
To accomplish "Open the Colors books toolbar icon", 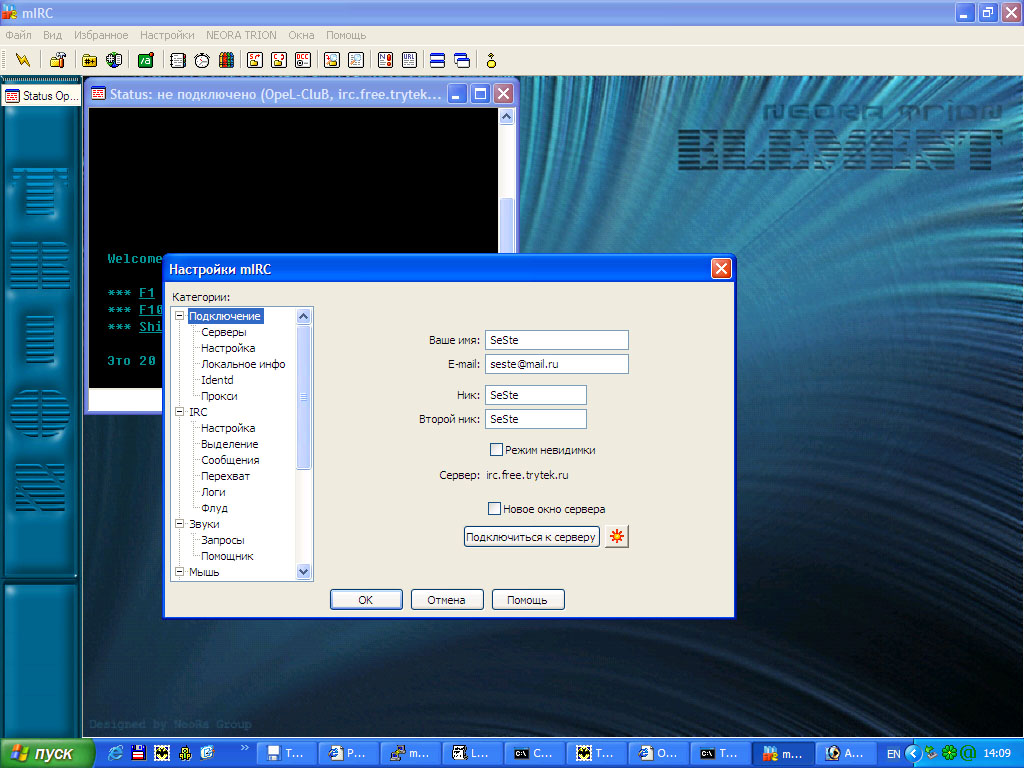I will [227, 60].
